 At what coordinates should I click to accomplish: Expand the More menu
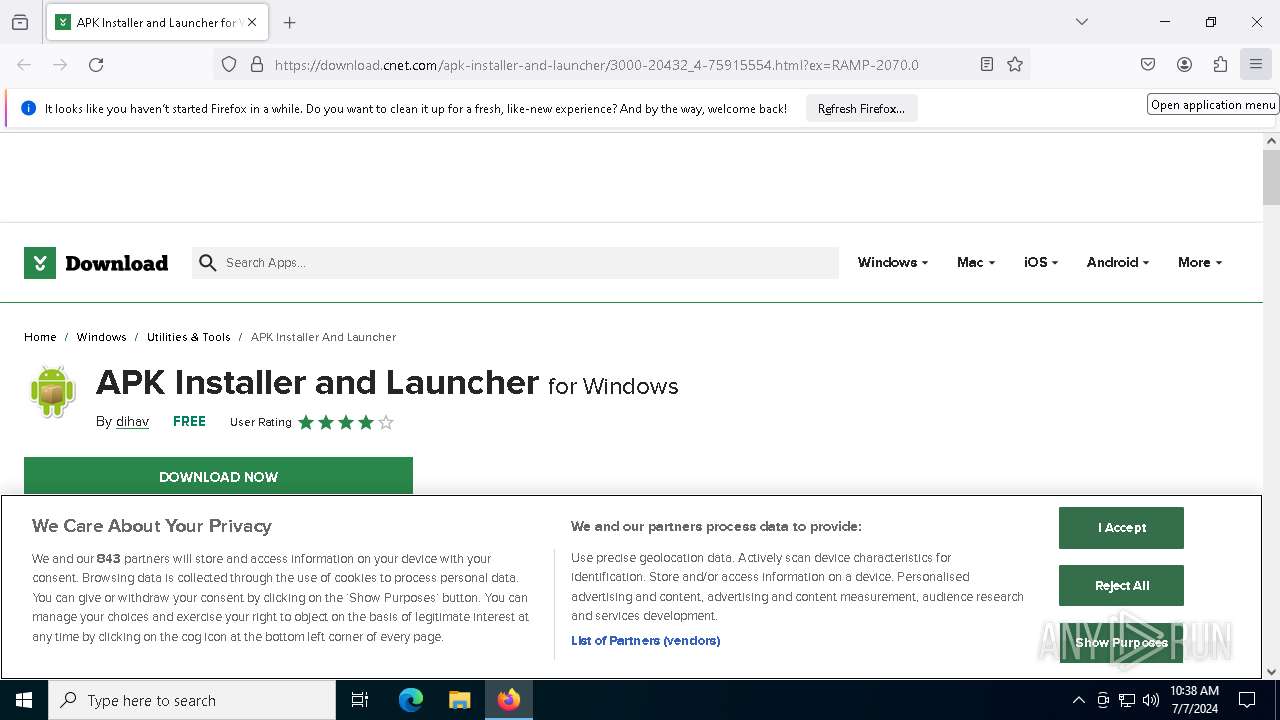click(1199, 263)
